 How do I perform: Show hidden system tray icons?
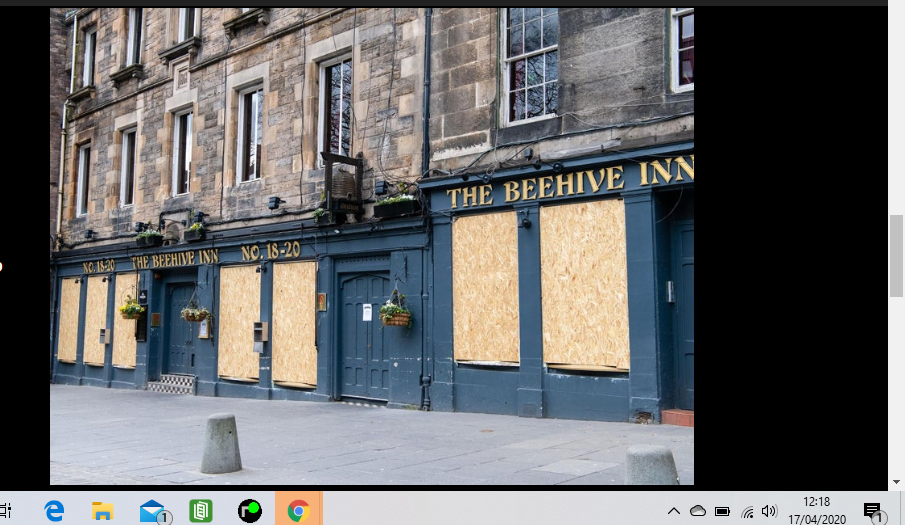click(x=674, y=511)
